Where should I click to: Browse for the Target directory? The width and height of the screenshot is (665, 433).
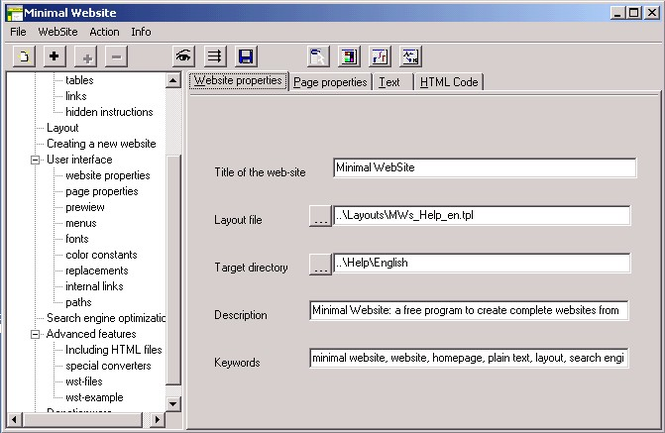pos(320,264)
